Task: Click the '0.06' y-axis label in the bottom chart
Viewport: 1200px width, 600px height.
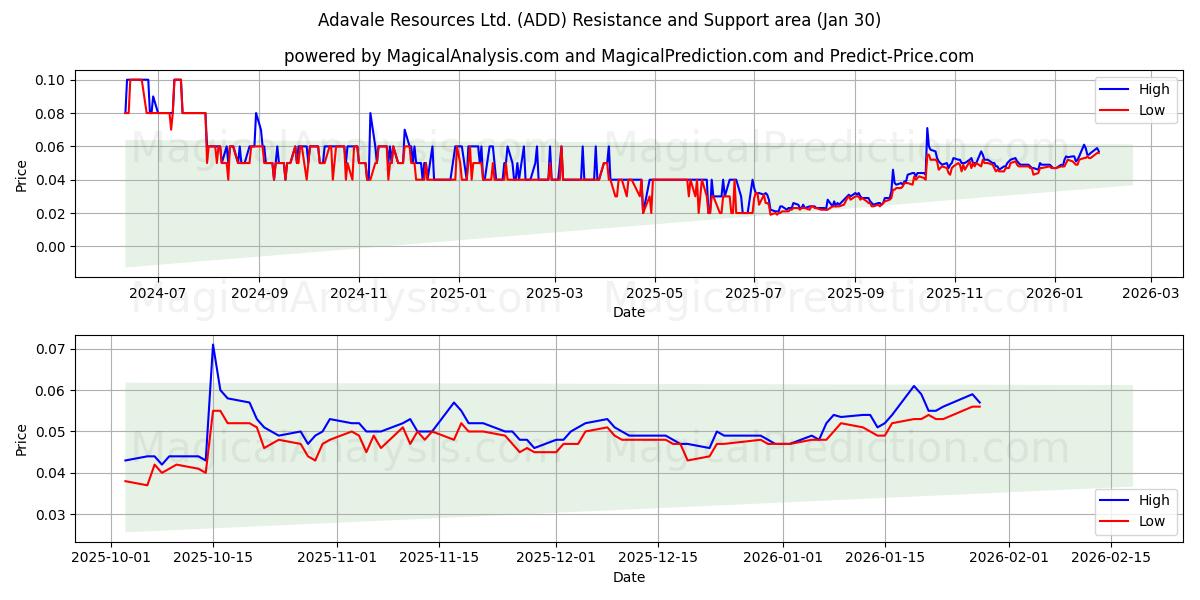Action: tap(51, 391)
